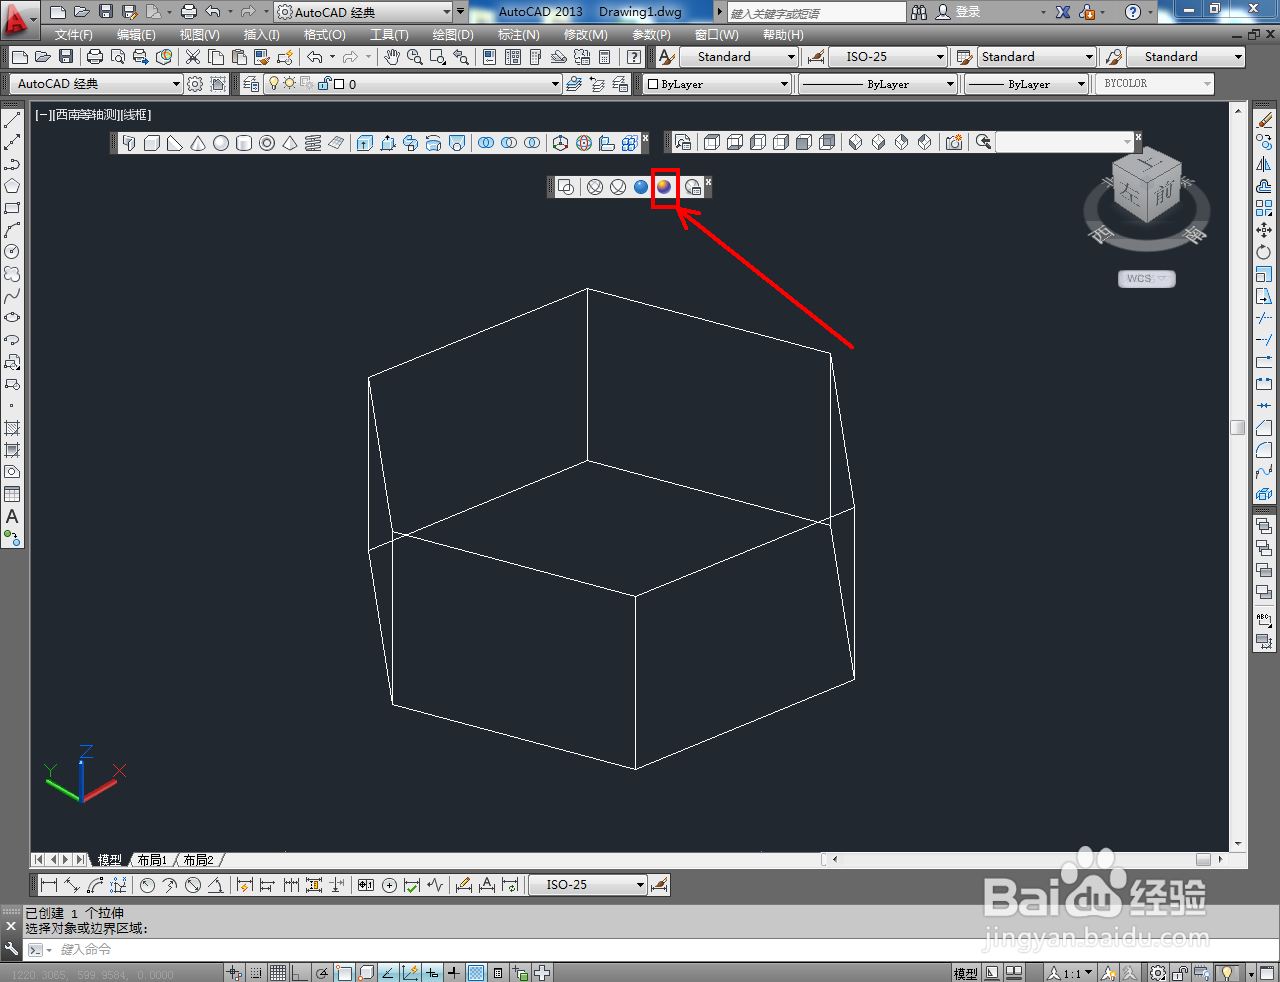This screenshot has width=1280, height=982.
Task: Click the Pan hand tool
Action: tap(392, 57)
